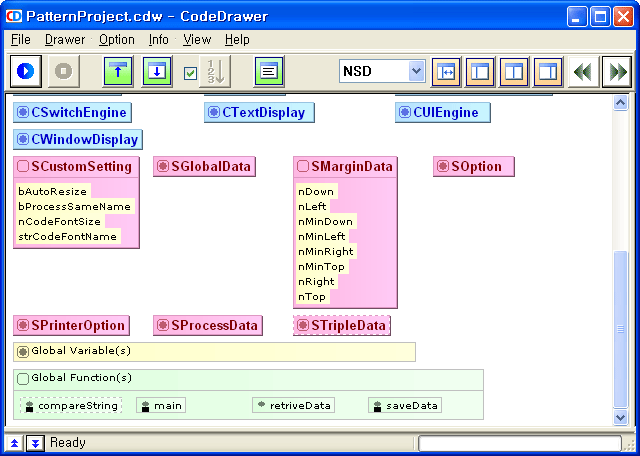Viewport: 640px width, 456px height.
Task: Select the nMinTop member
Action: point(322,267)
